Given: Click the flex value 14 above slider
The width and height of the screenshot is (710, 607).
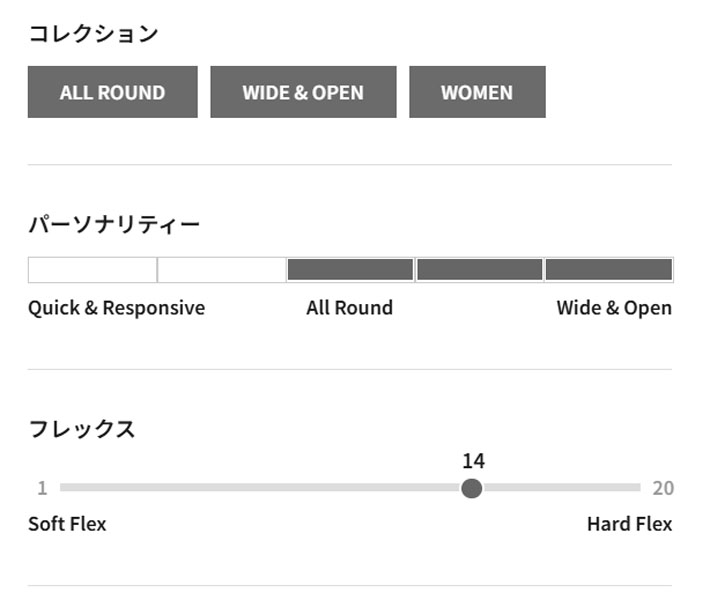Looking at the screenshot, I should click(x=473, y=461).
